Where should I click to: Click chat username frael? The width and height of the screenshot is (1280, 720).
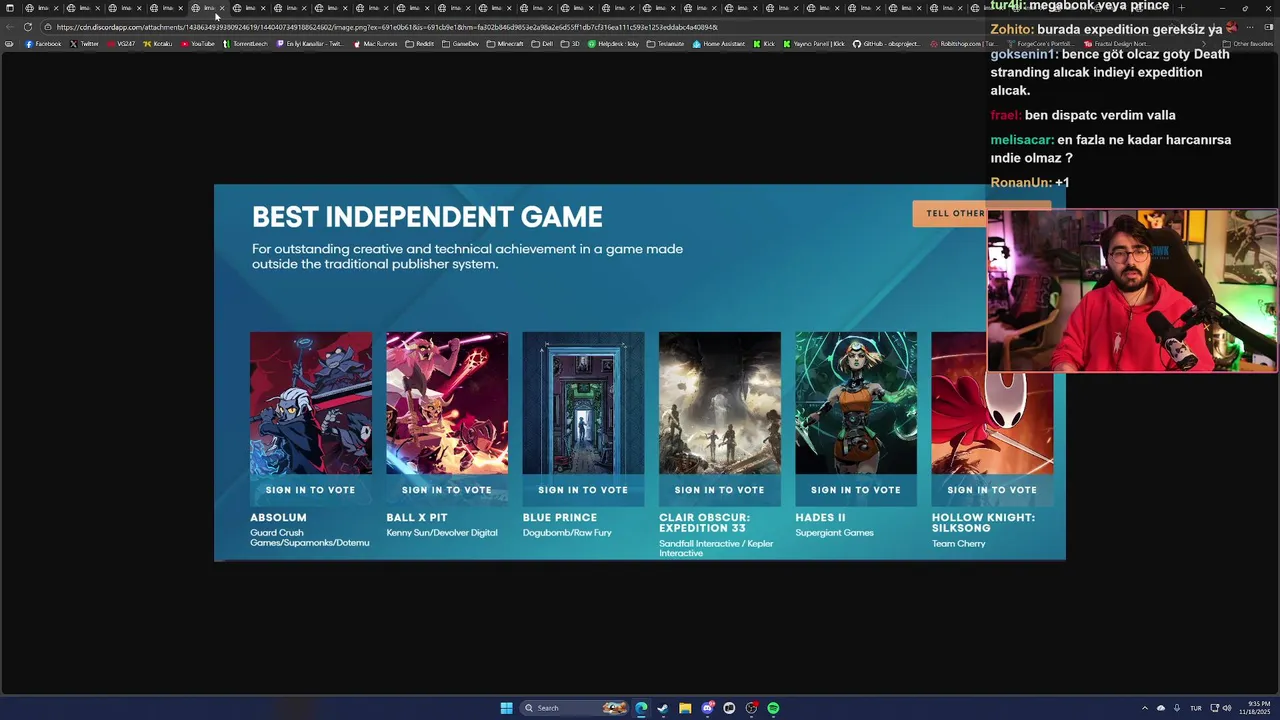click(1005, 115)
